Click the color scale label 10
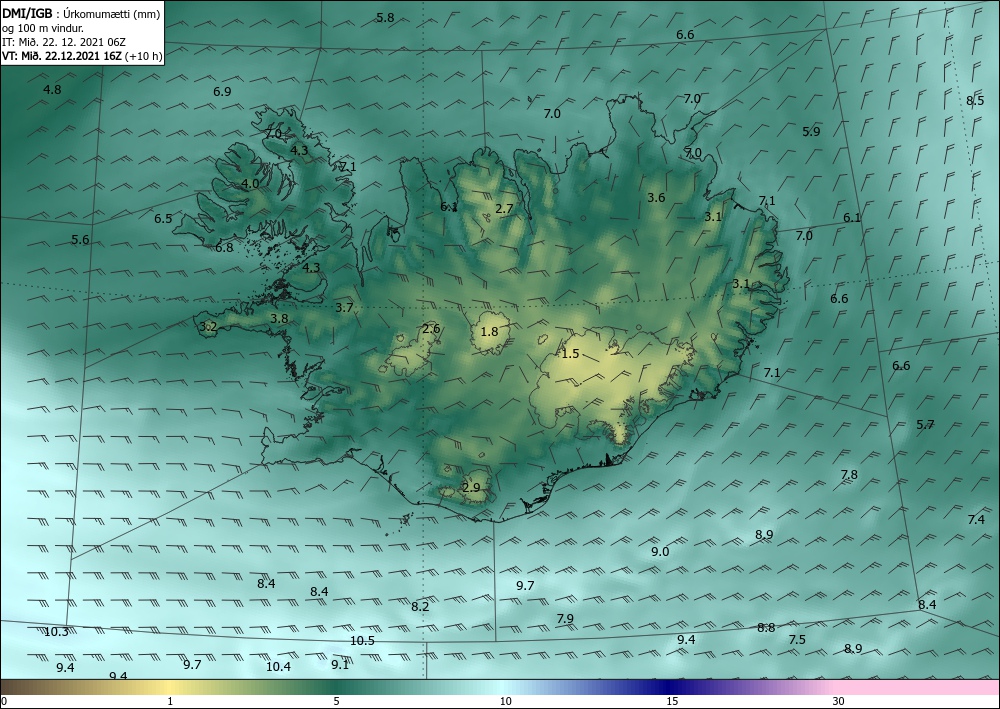 [505, 702]
